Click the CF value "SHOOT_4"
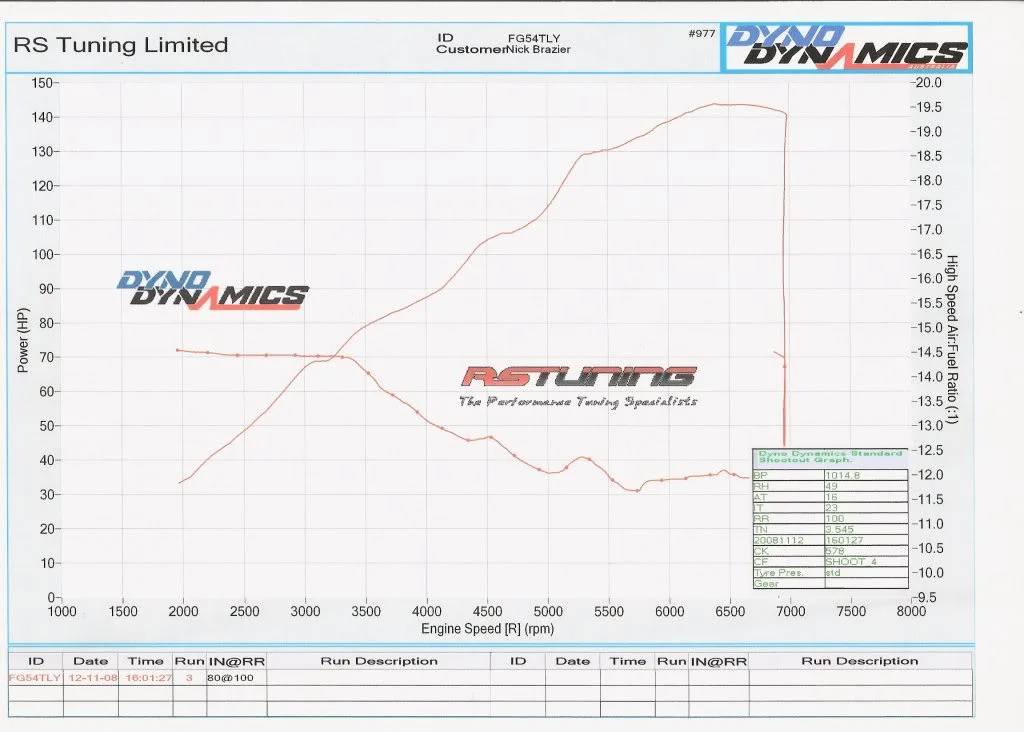 (x=851, y=562)
